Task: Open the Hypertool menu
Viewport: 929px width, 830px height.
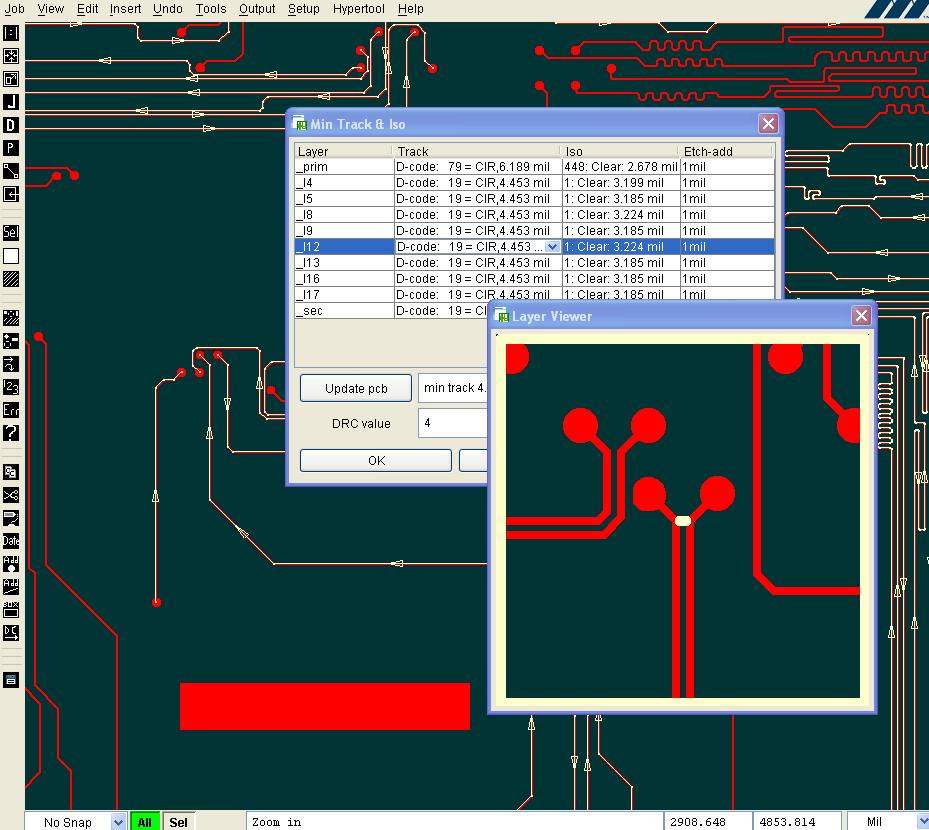Action: tap(358, 9)
